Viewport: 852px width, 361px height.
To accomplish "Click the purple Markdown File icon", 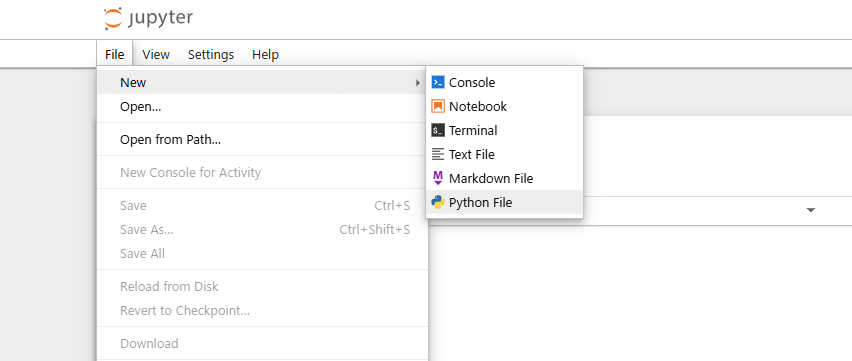I will 438,178.
